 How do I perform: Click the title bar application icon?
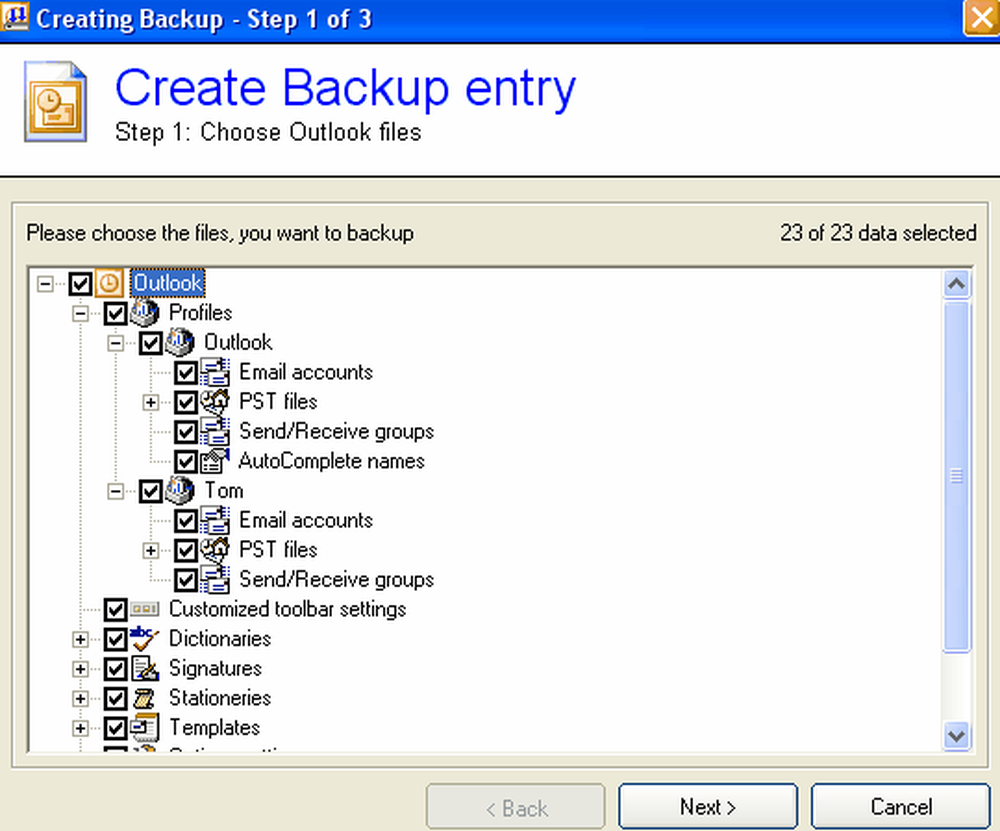tap(15, 17)
